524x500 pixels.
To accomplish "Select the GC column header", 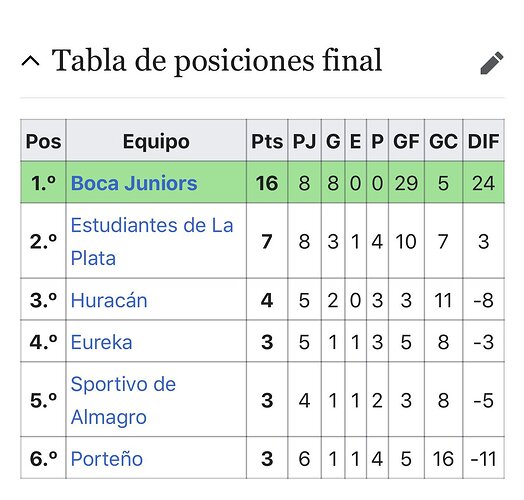I will (x=443, y=141).
